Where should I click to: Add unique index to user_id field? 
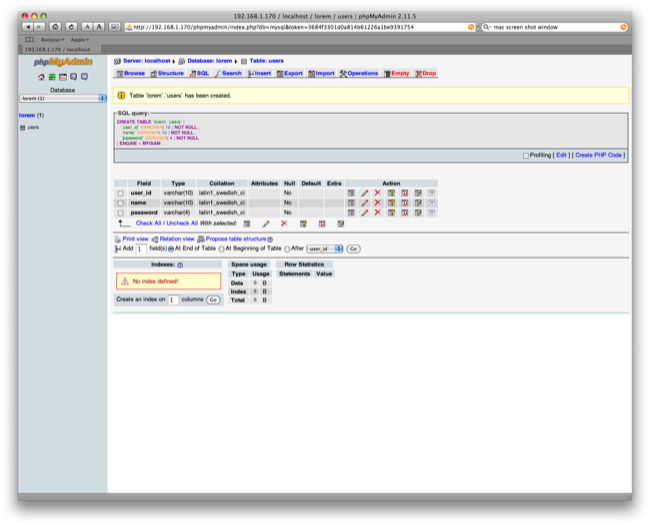point(405,193)
